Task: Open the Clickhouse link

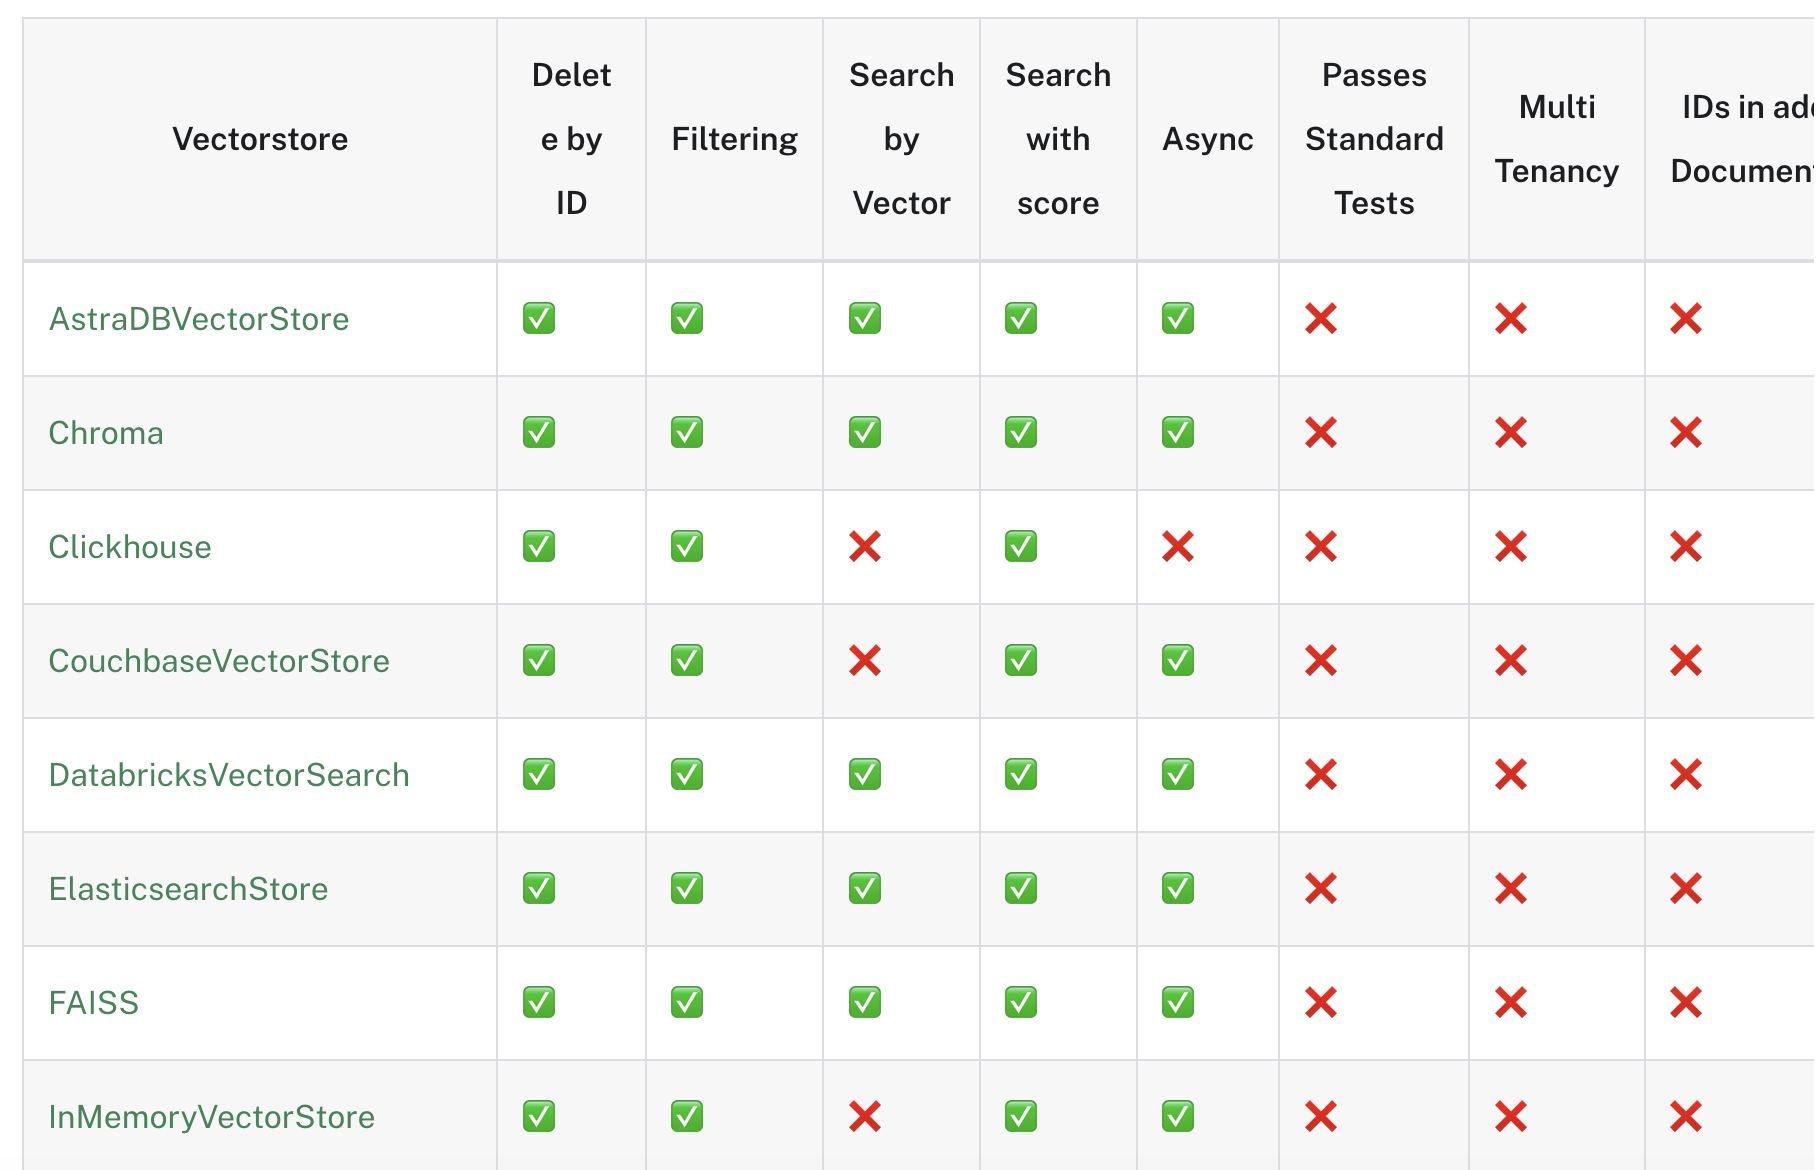Action: click(x=130, y=547)
